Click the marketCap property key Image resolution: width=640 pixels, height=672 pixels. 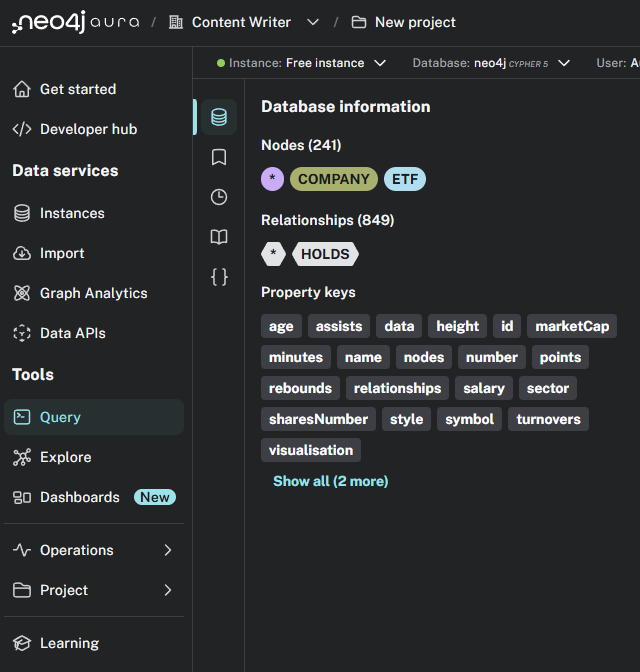(x=572, y=326)
